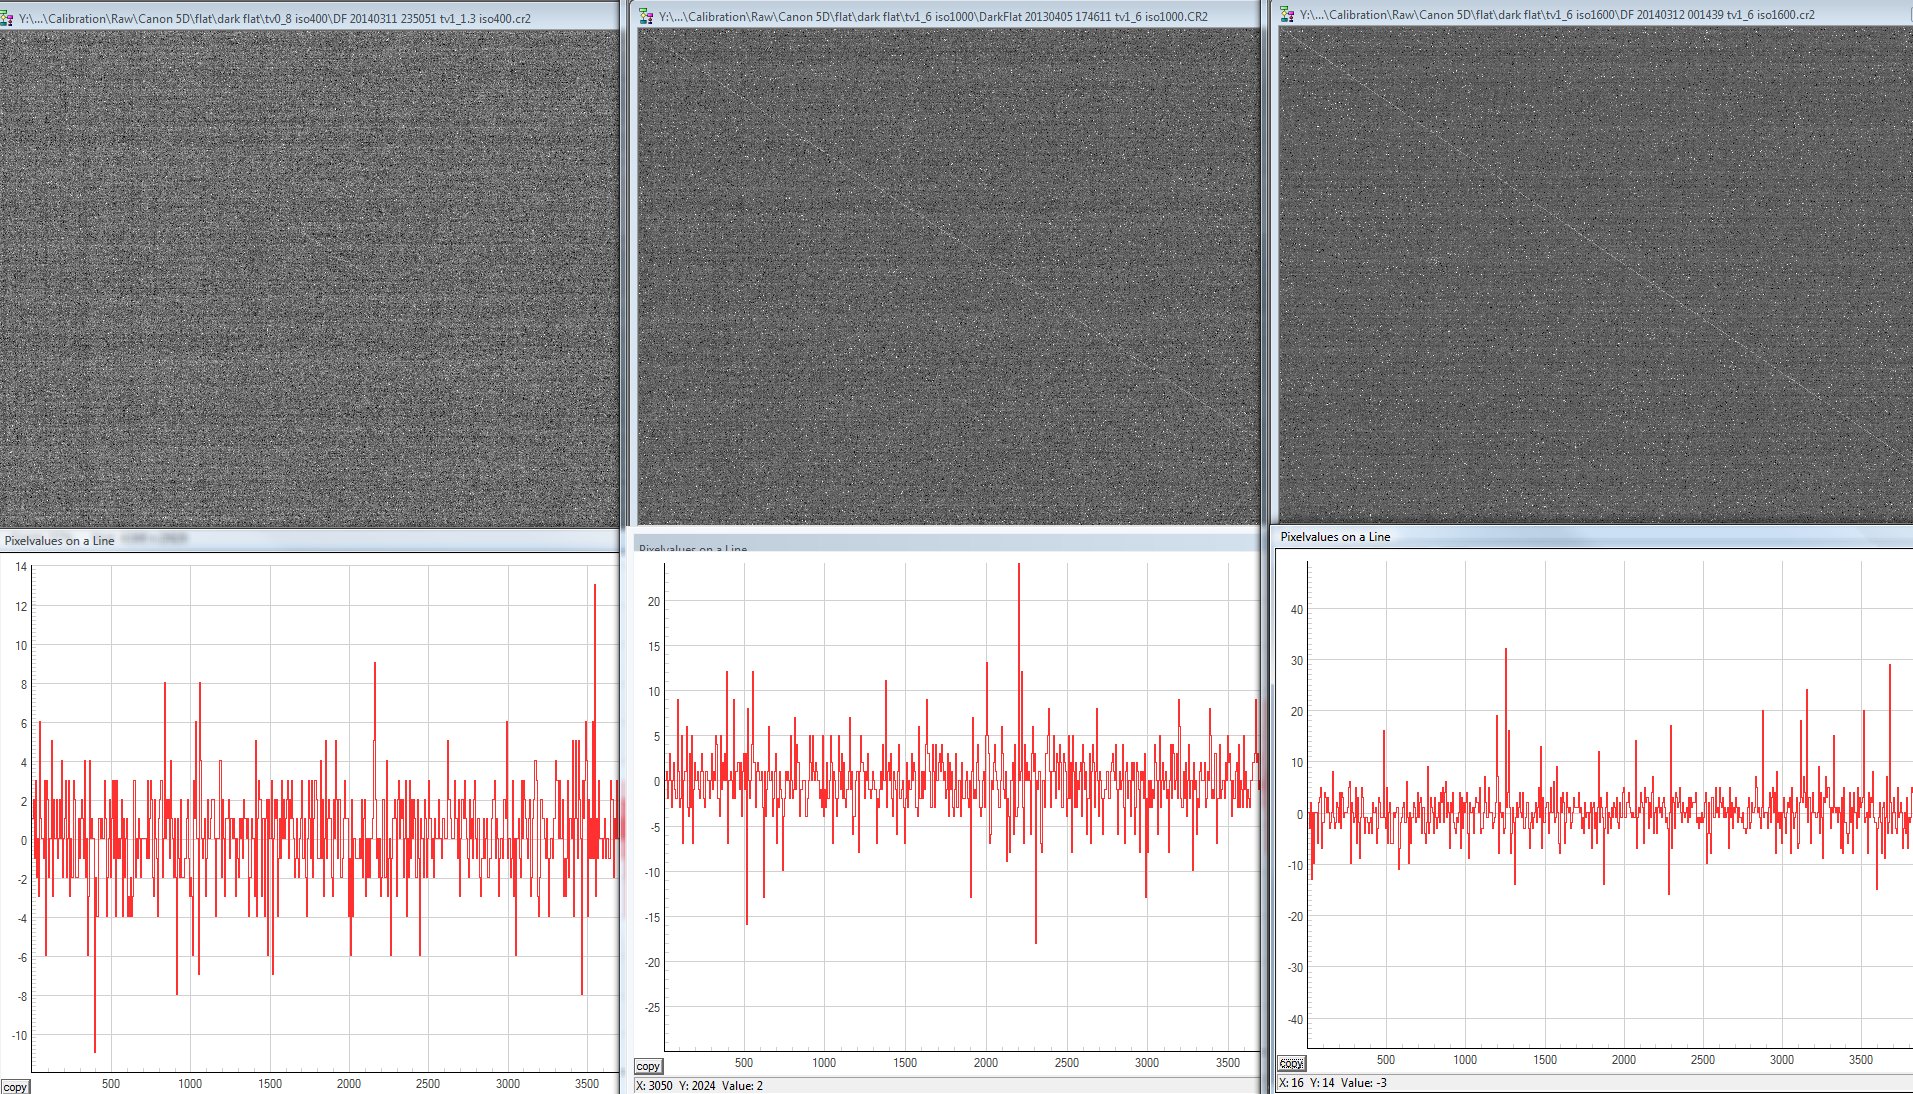The image size is (1913, 1094).
Task: Click the iso400 window title bar icon
Action: pyautogui.click(x=6, y=18)
